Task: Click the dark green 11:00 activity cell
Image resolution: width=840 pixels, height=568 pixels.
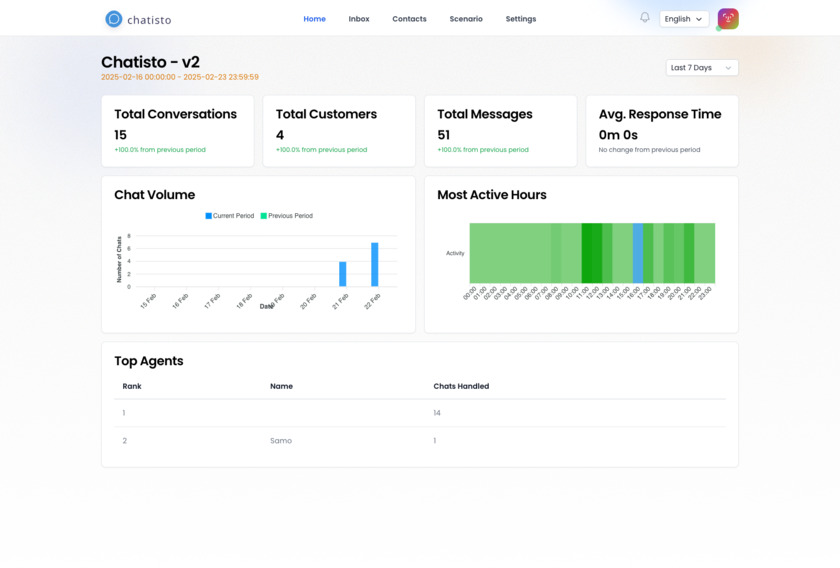Action: [x=587, y=253]
